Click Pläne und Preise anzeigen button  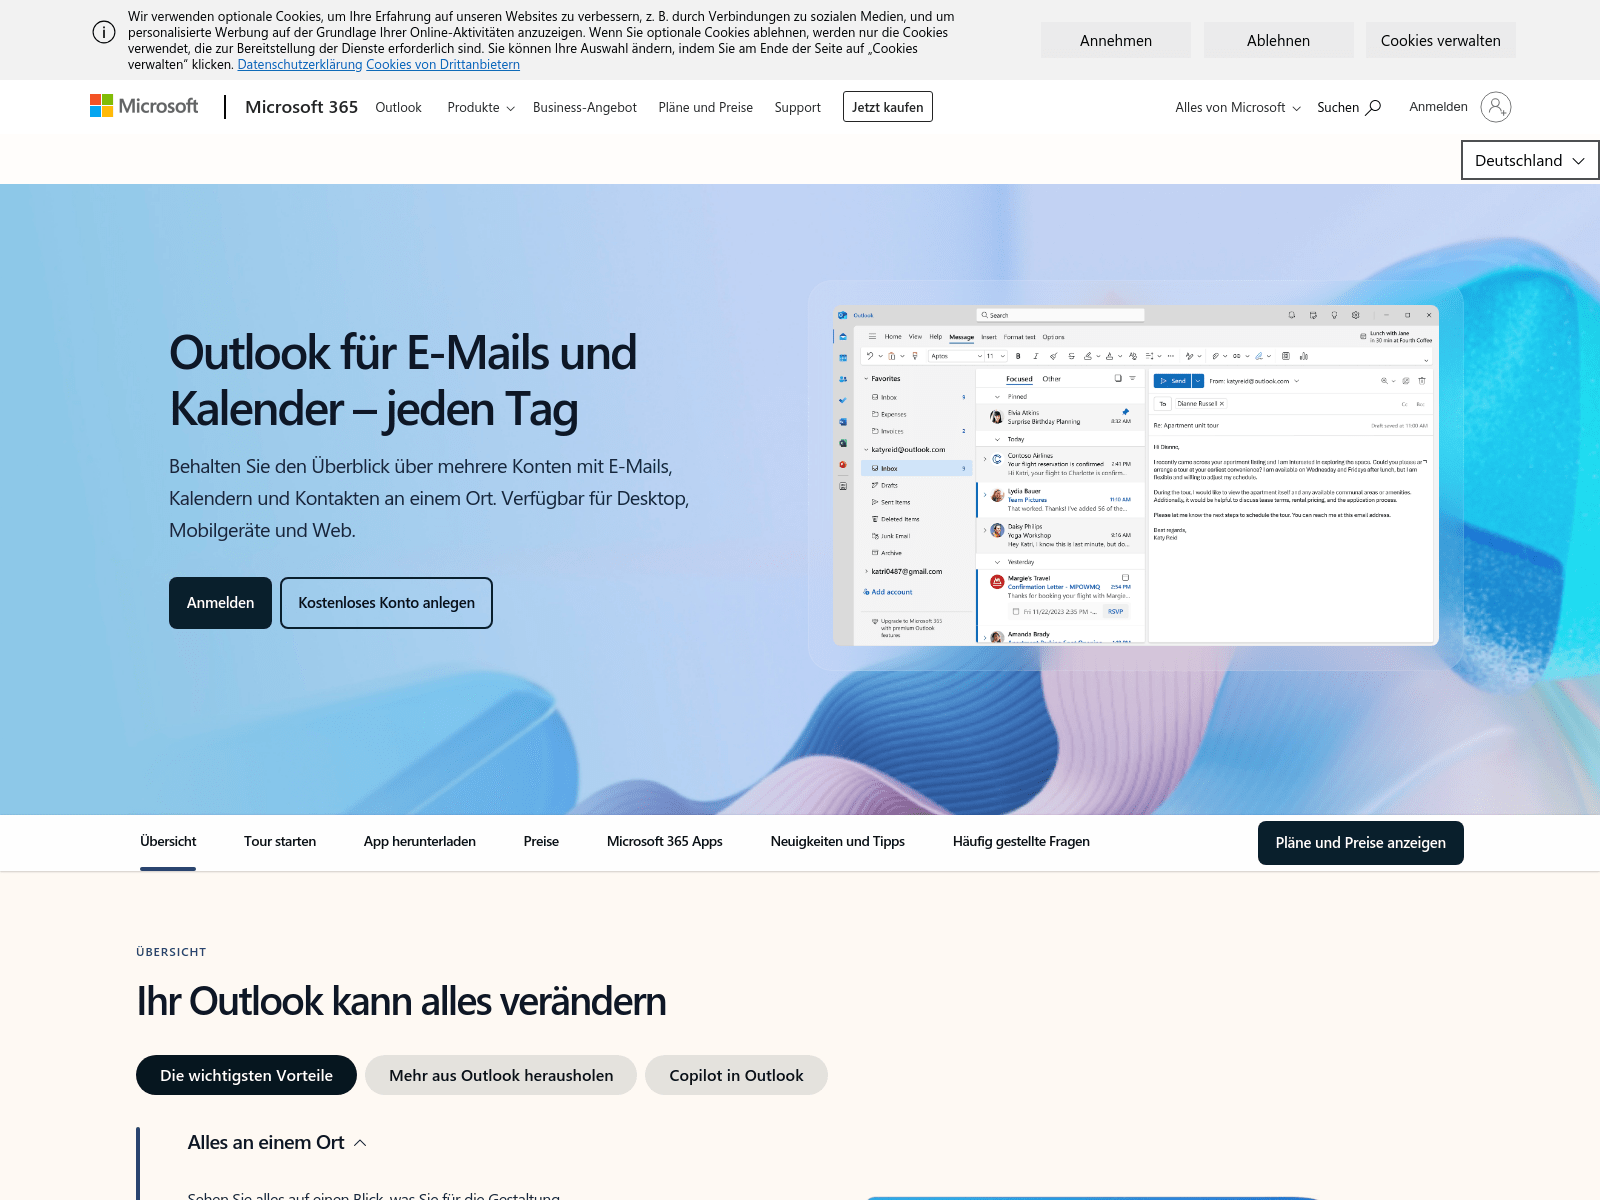(1361, 843)
